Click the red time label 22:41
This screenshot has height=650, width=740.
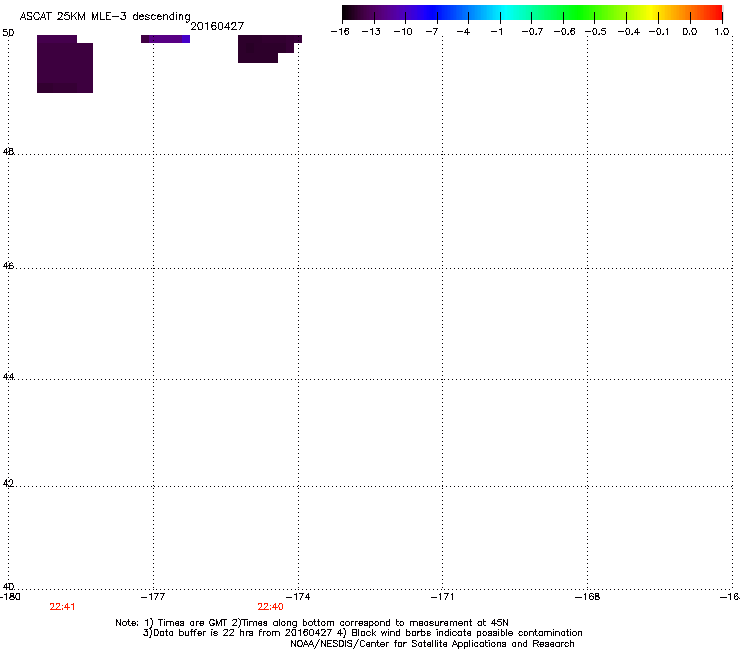point(62,607)
